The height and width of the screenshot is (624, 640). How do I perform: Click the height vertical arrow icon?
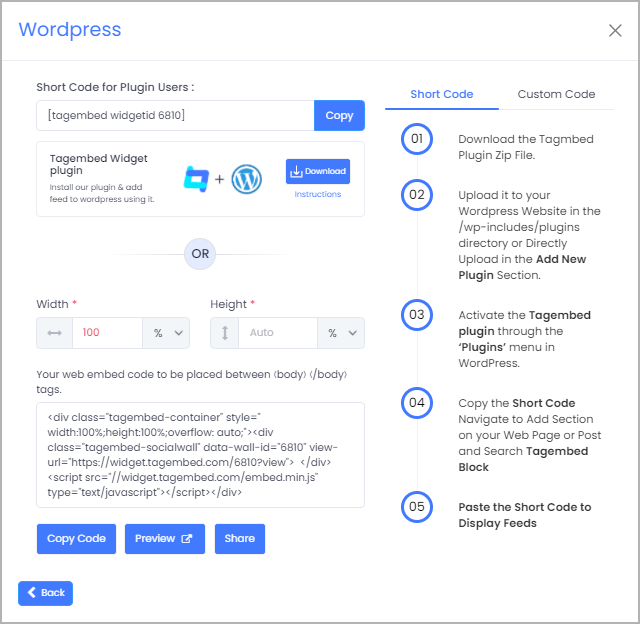coord(224,333)
